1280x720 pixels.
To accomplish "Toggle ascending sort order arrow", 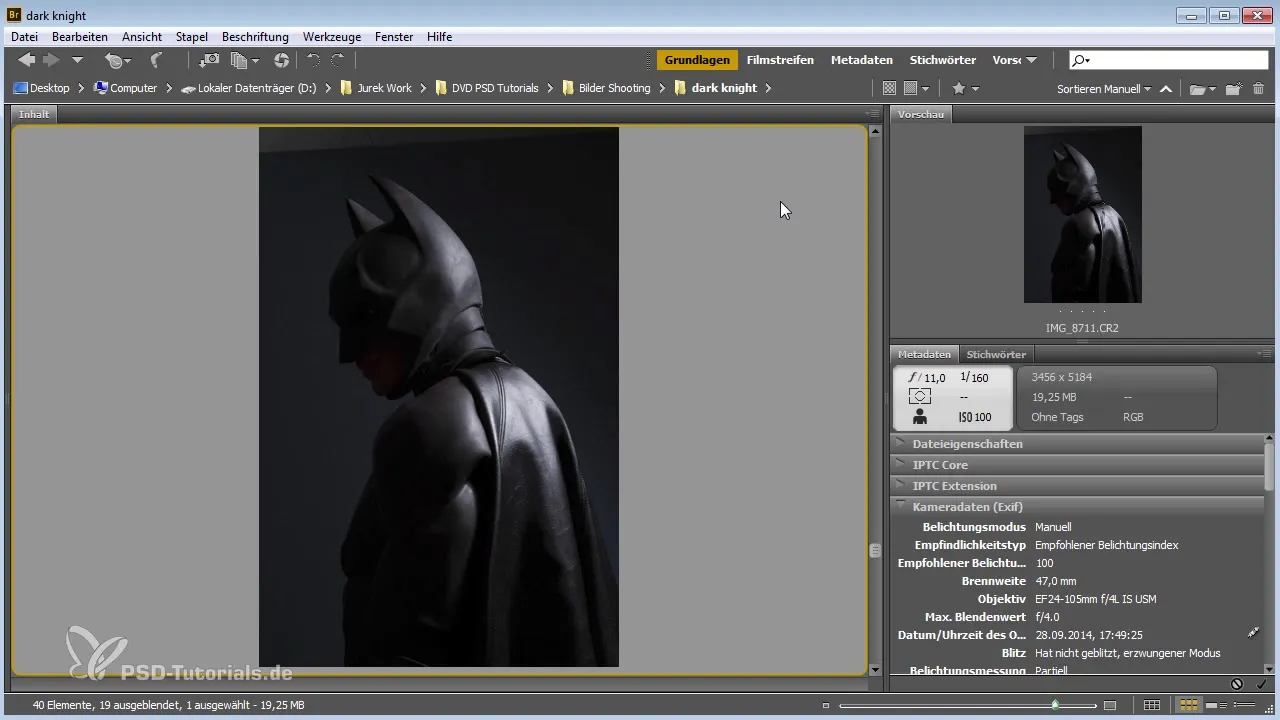I will (x=1166, y=88).
